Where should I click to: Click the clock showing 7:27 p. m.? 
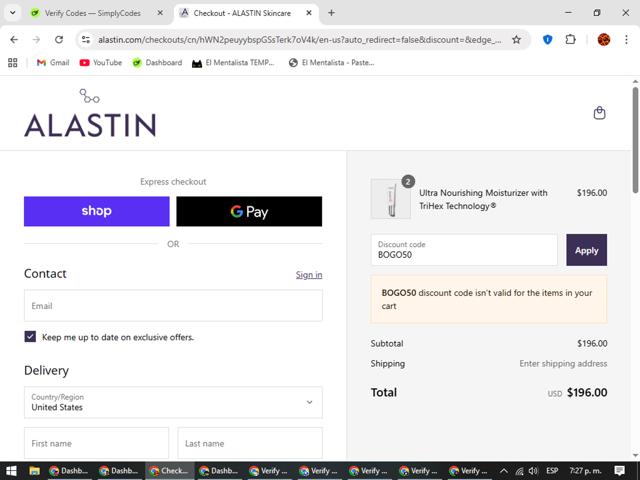[x=585, y=471]
